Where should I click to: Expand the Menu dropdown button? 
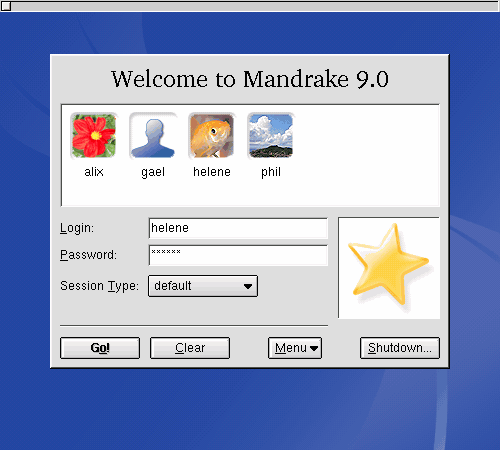[295, 348]
